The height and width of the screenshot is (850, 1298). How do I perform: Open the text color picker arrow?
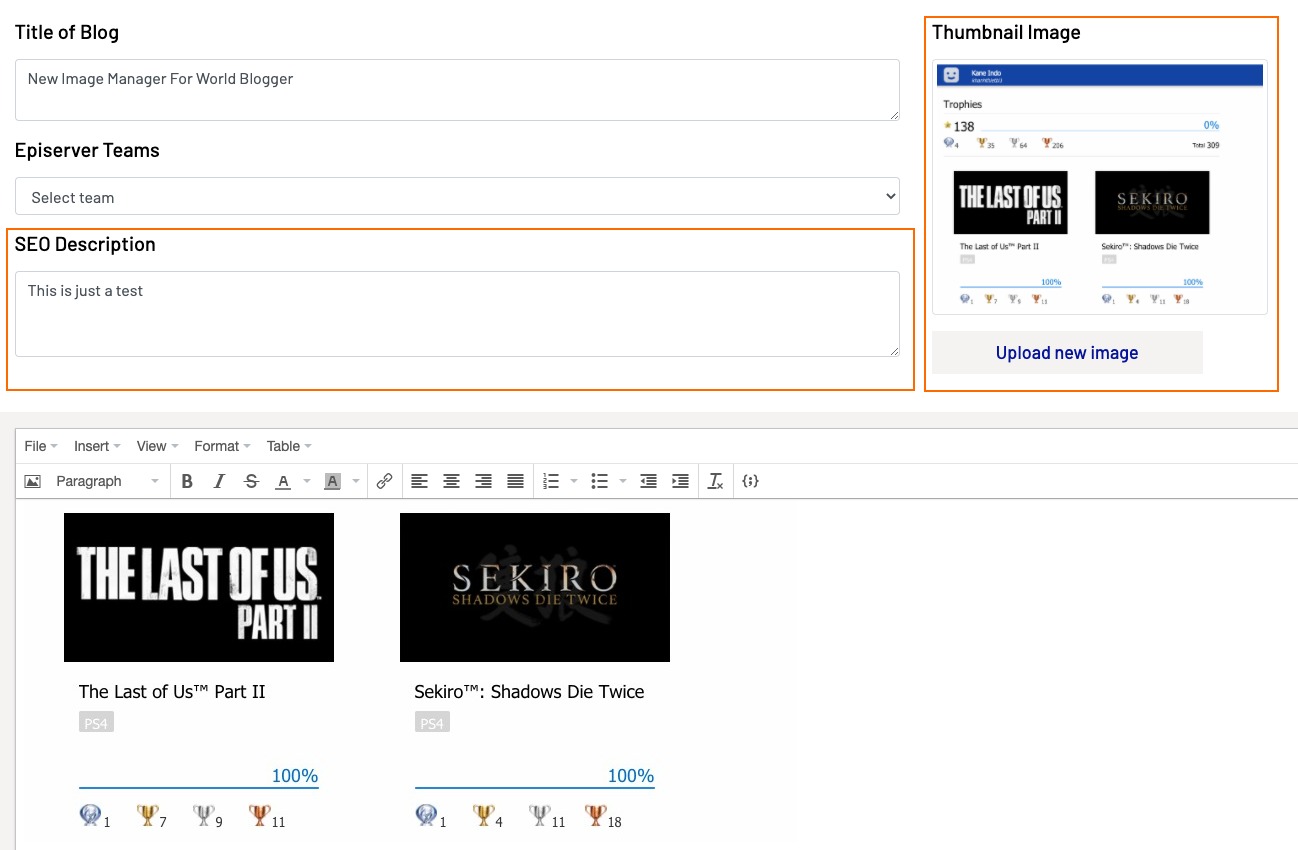pyautogui.click(x=307, y=481)
